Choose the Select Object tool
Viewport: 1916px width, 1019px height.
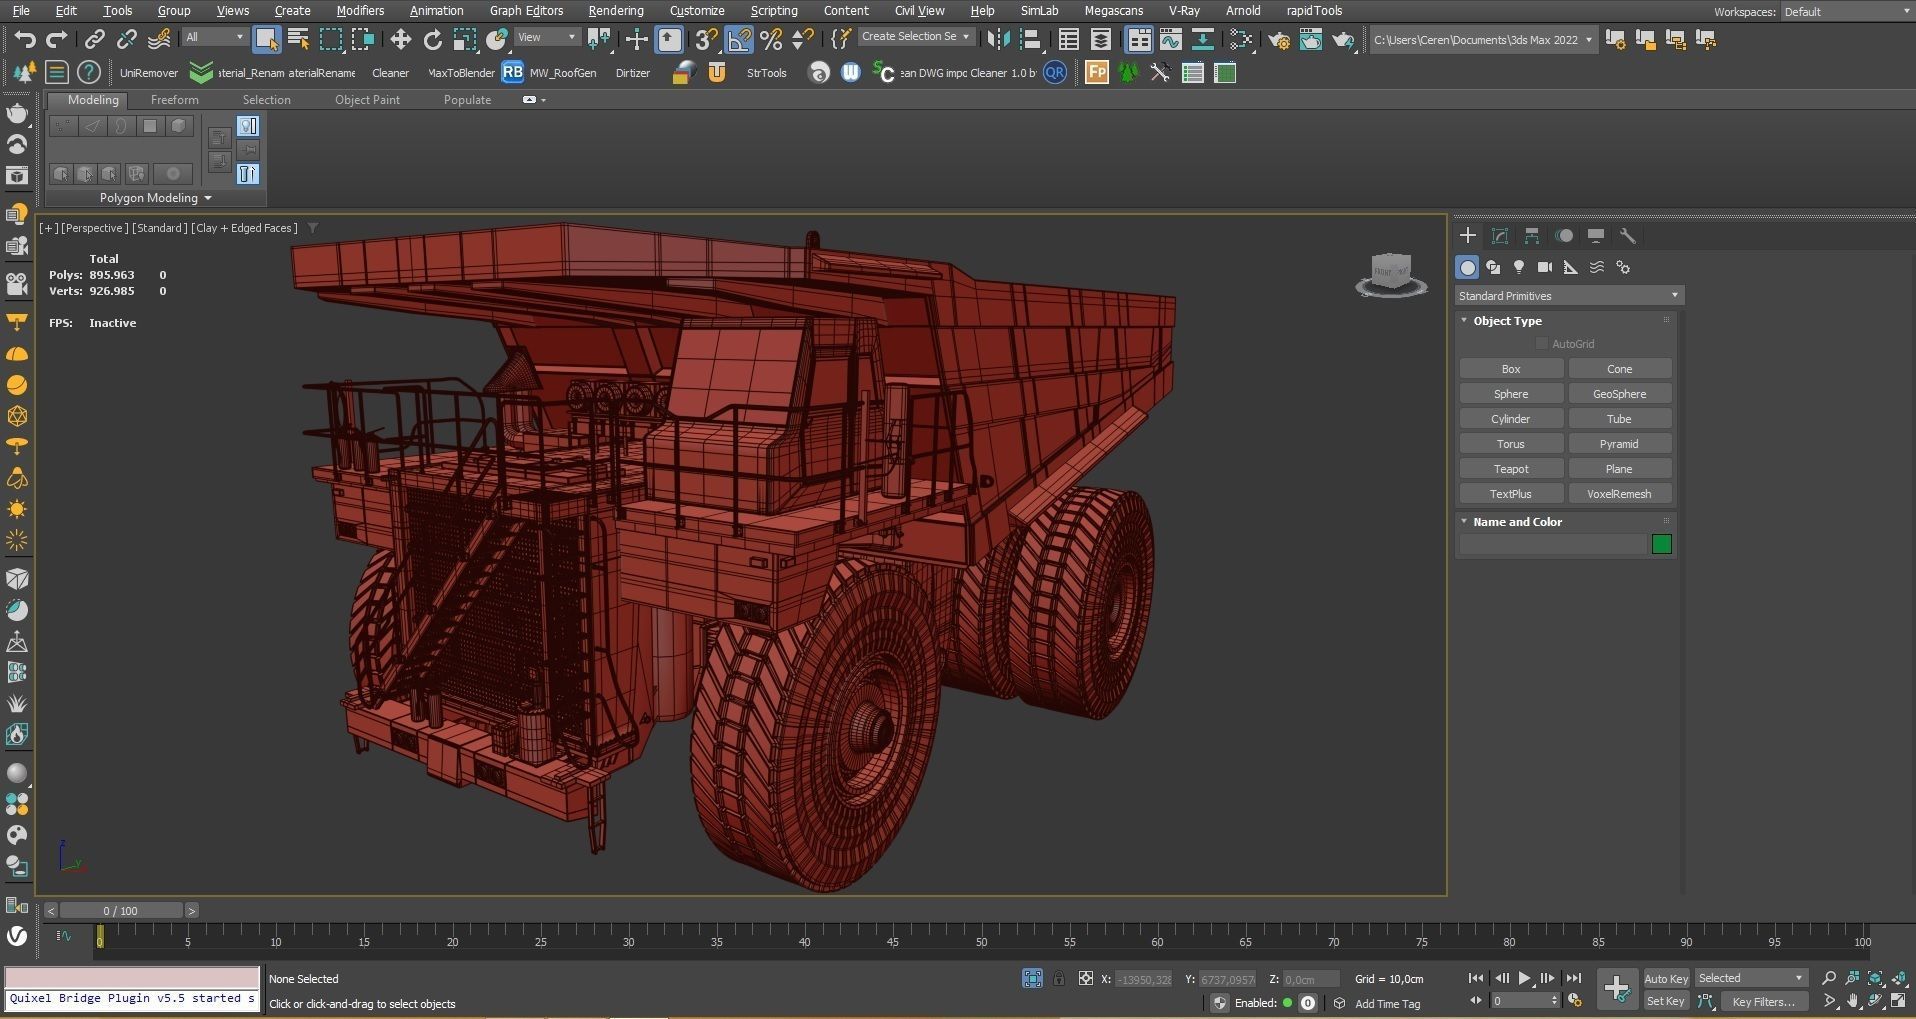[266, 40]
